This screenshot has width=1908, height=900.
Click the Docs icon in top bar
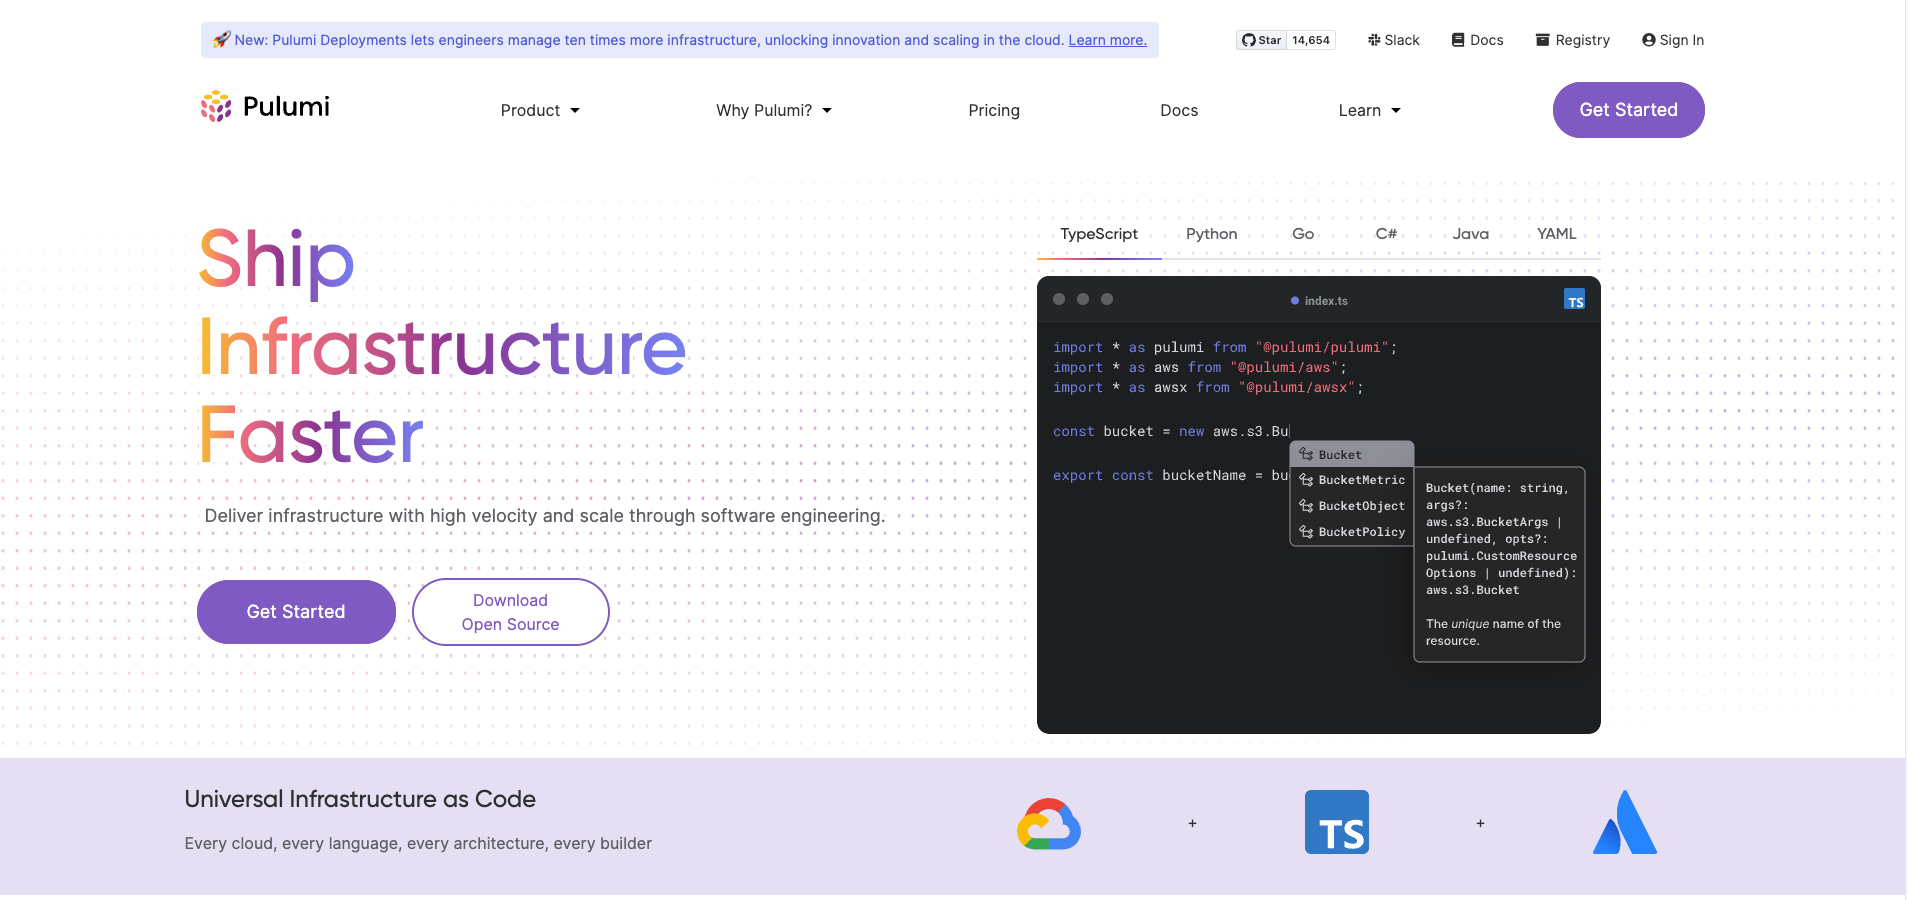click(1477, 40)
